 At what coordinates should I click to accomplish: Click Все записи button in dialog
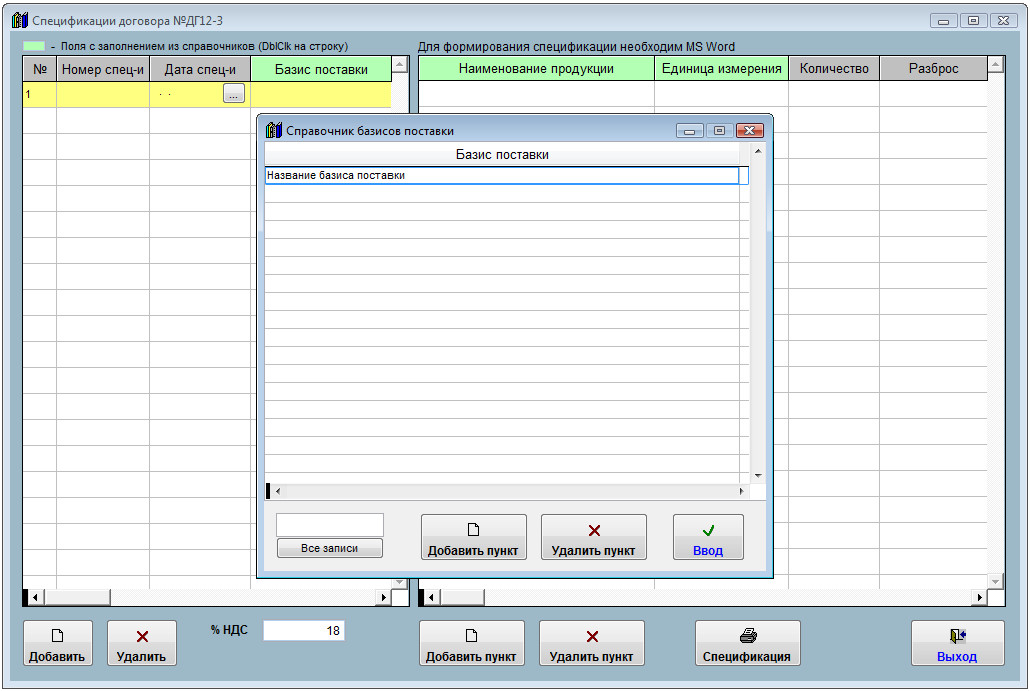[x=330, y=548]
